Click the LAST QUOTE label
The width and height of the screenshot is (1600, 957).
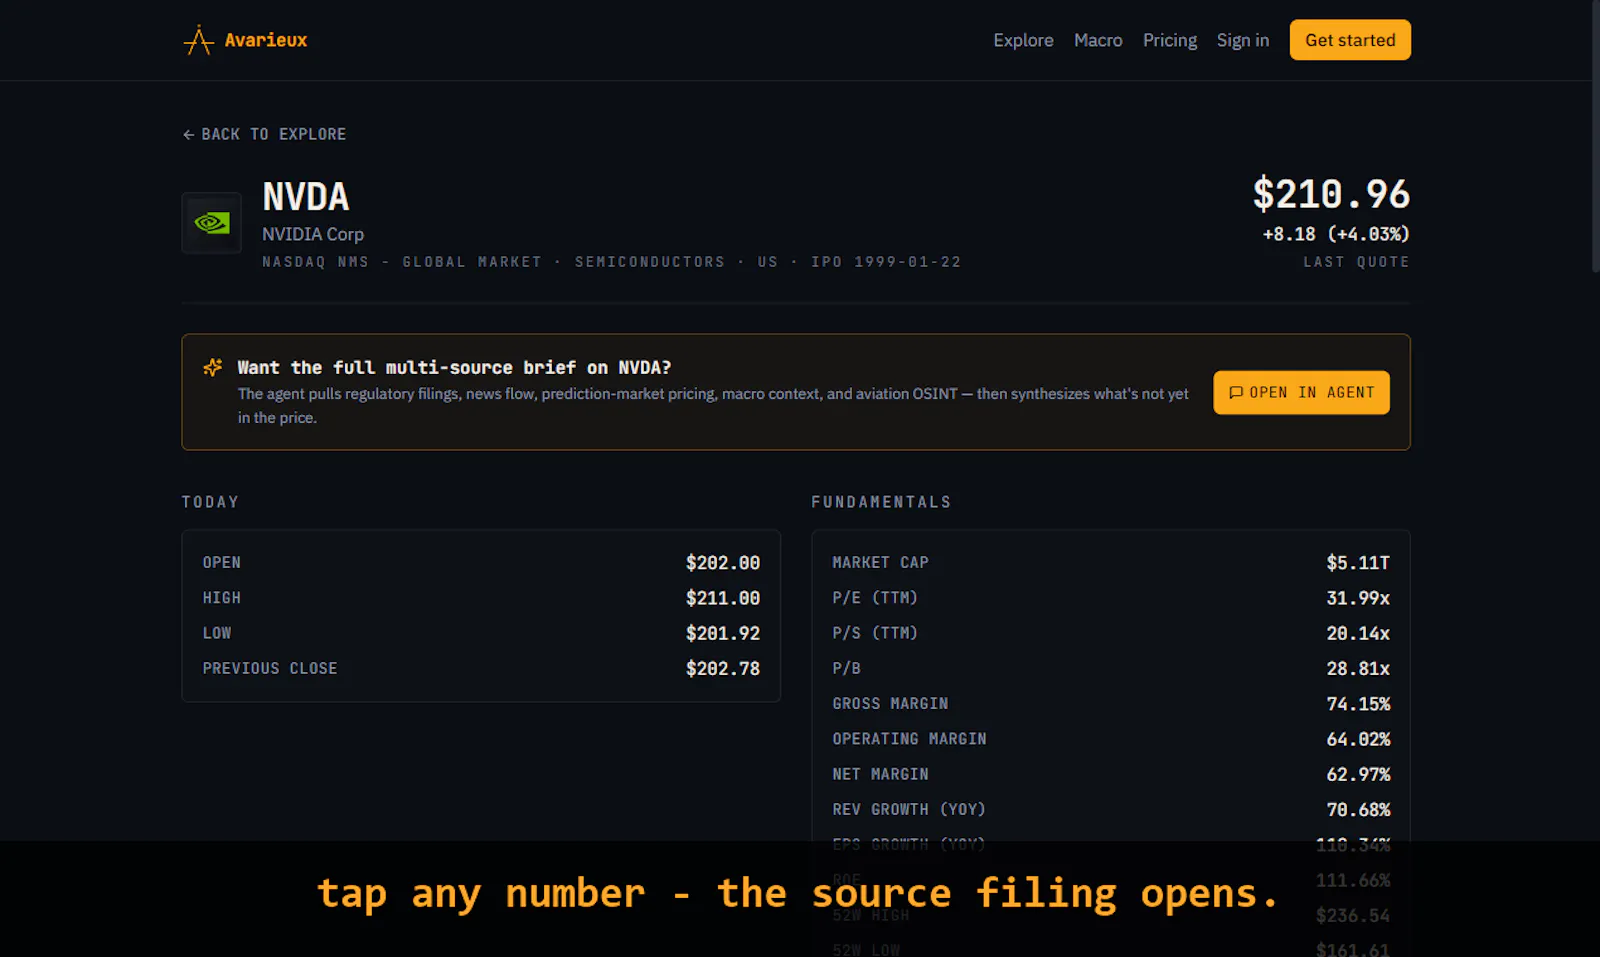pyautogui.click(x=1356, y=262)
